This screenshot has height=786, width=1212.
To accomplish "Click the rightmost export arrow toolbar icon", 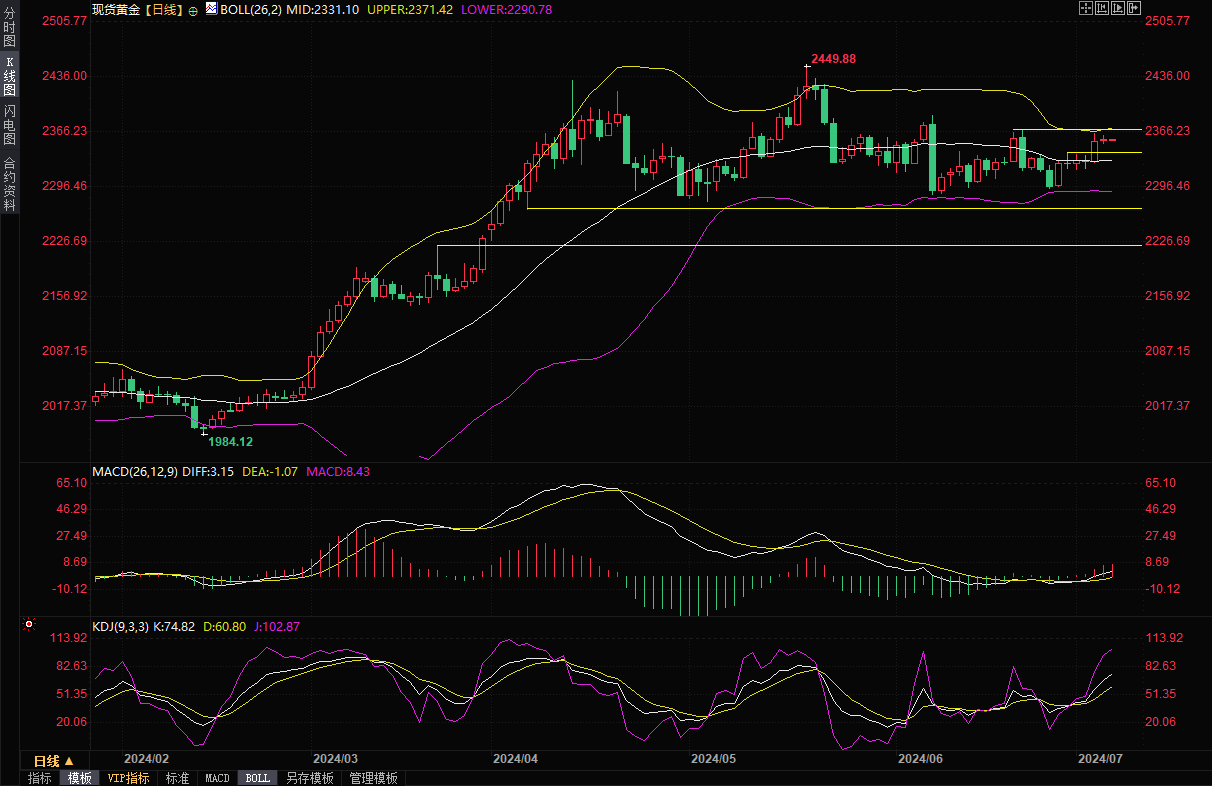I will 1134,8.
